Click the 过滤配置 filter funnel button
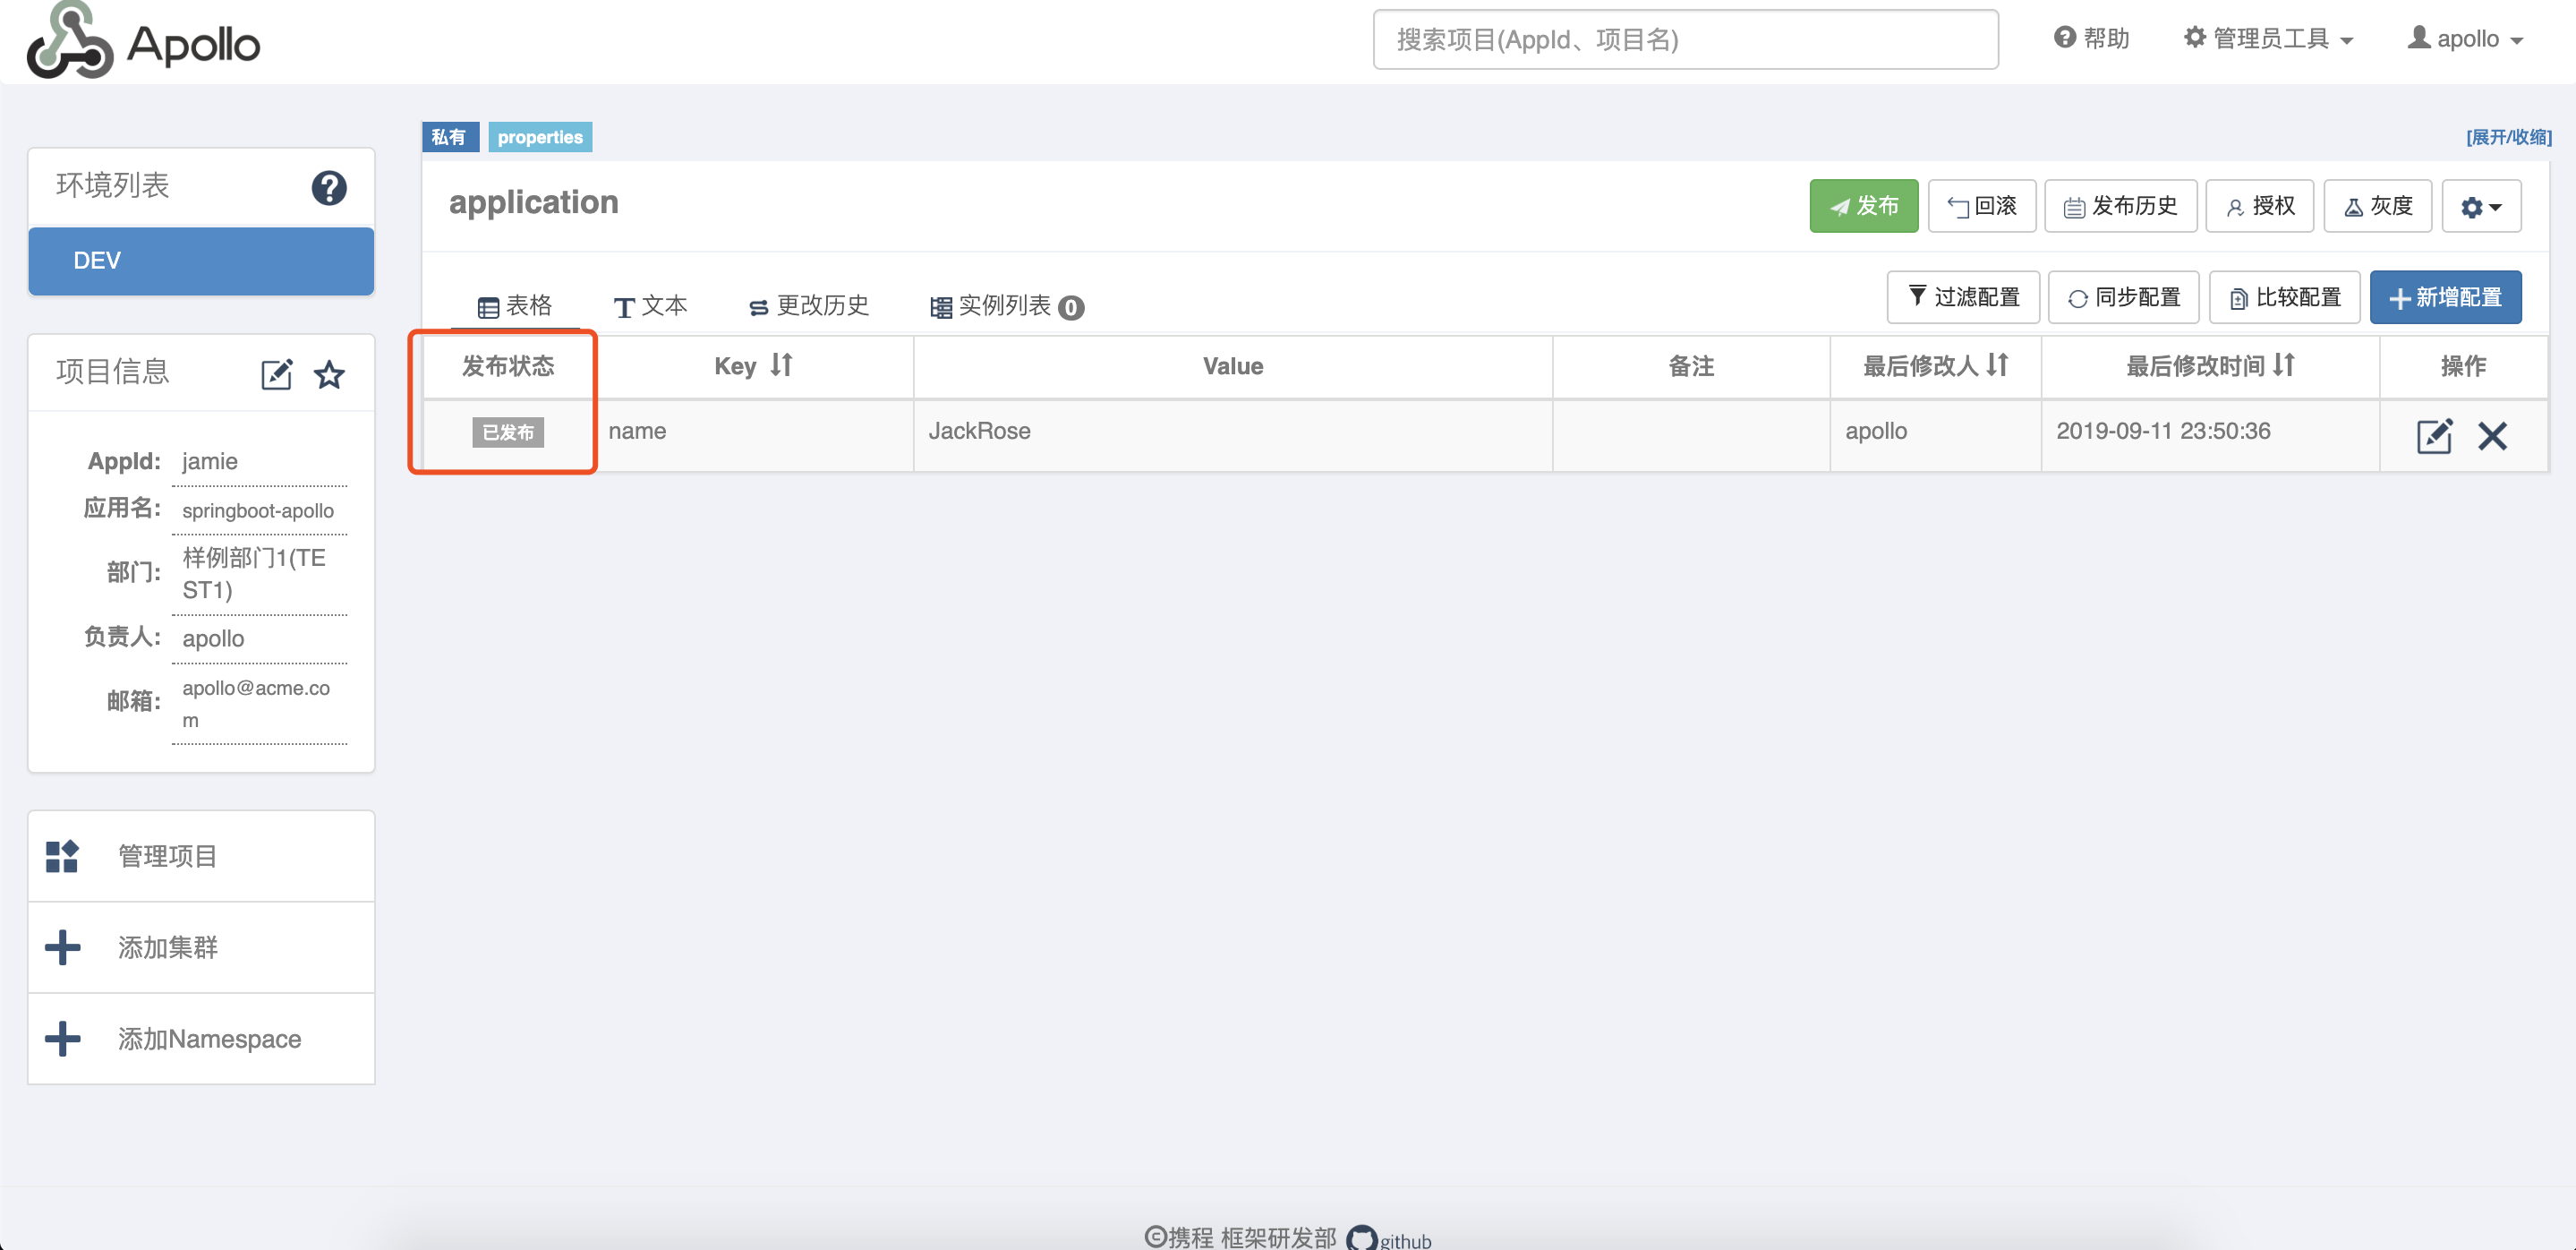This screenshot has width=2576, height=1250. 1962,297
